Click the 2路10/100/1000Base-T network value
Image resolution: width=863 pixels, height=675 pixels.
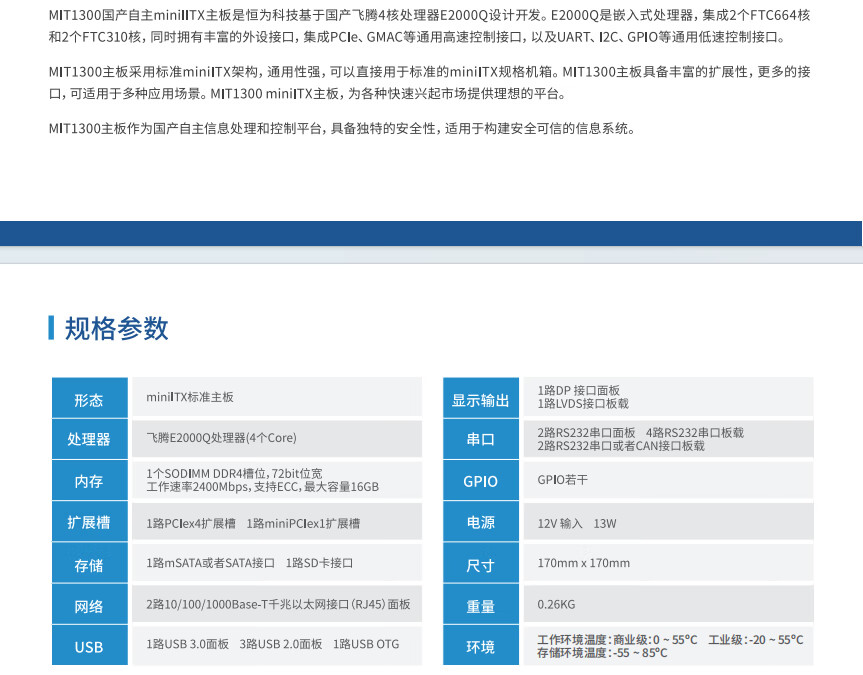tap(278, 605)
